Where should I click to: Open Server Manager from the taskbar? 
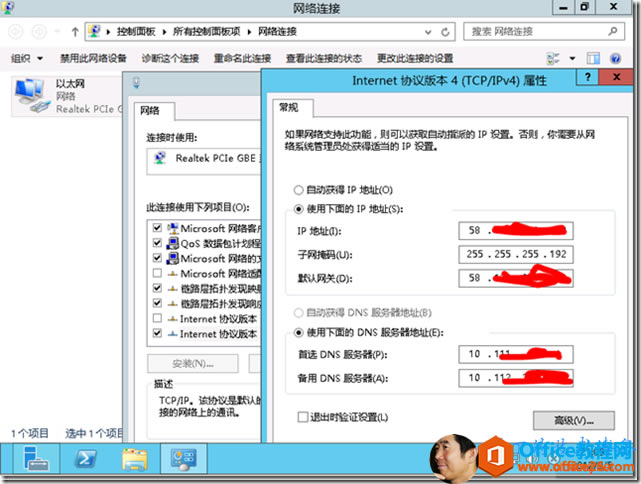point(36,459)
